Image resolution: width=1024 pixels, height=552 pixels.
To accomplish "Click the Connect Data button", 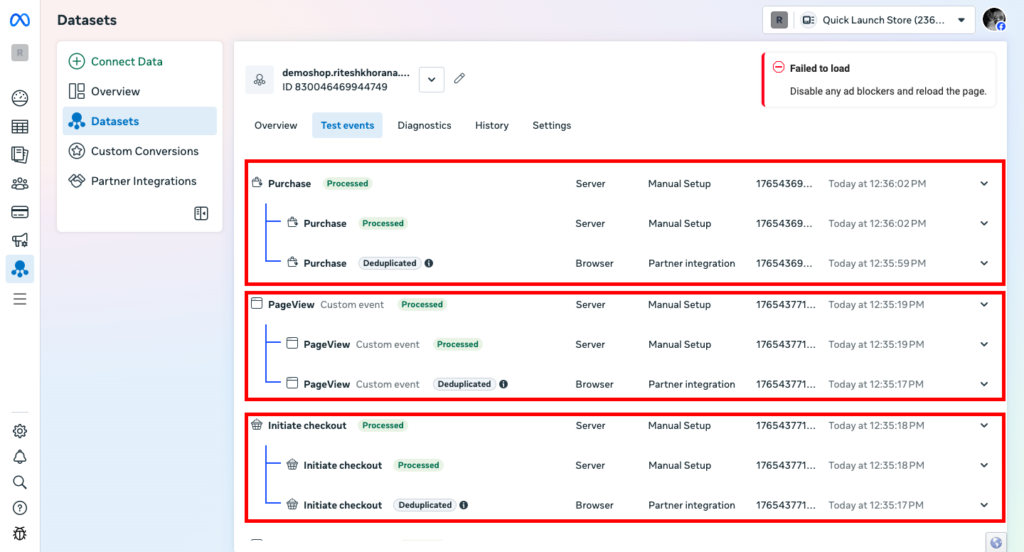I will pyautogui.click(x=116, y=61).
